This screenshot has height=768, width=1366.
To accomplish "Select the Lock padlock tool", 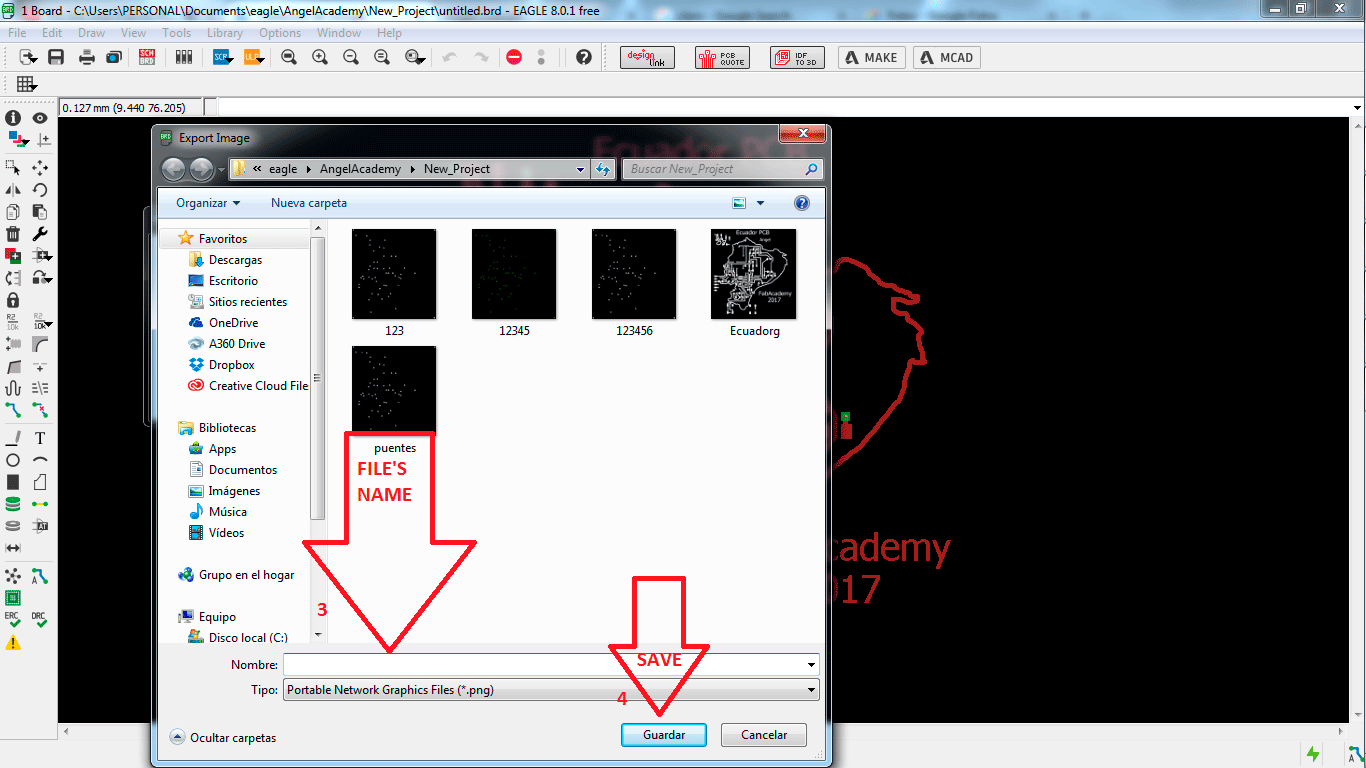I will point(13,299).
